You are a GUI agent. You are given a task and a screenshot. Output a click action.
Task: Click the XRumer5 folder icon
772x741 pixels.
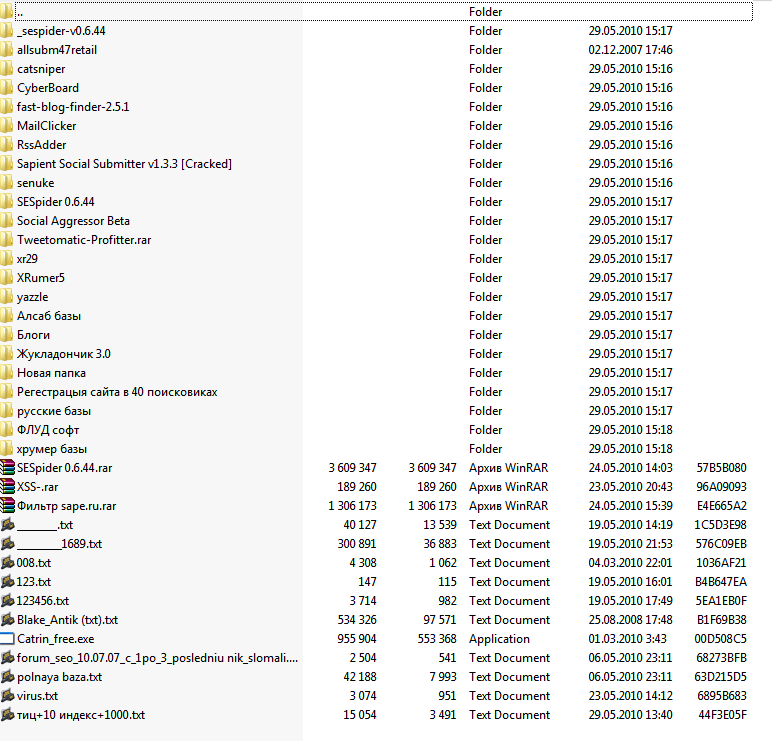click(6, 278)
